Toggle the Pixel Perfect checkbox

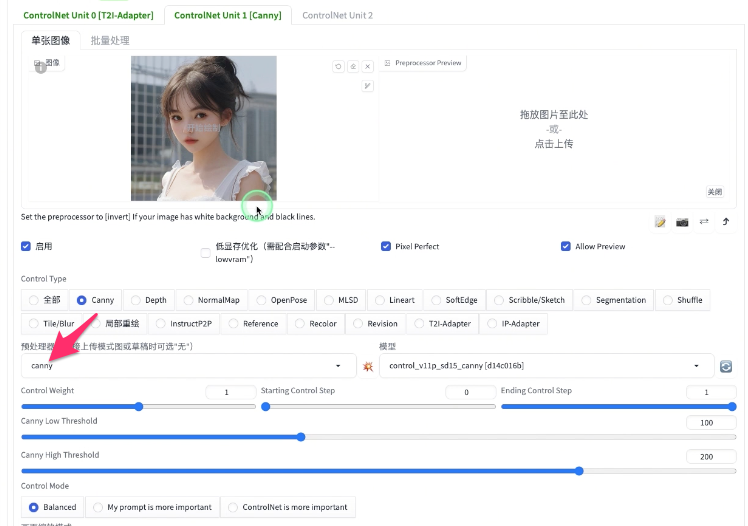[x=386, y=246]
